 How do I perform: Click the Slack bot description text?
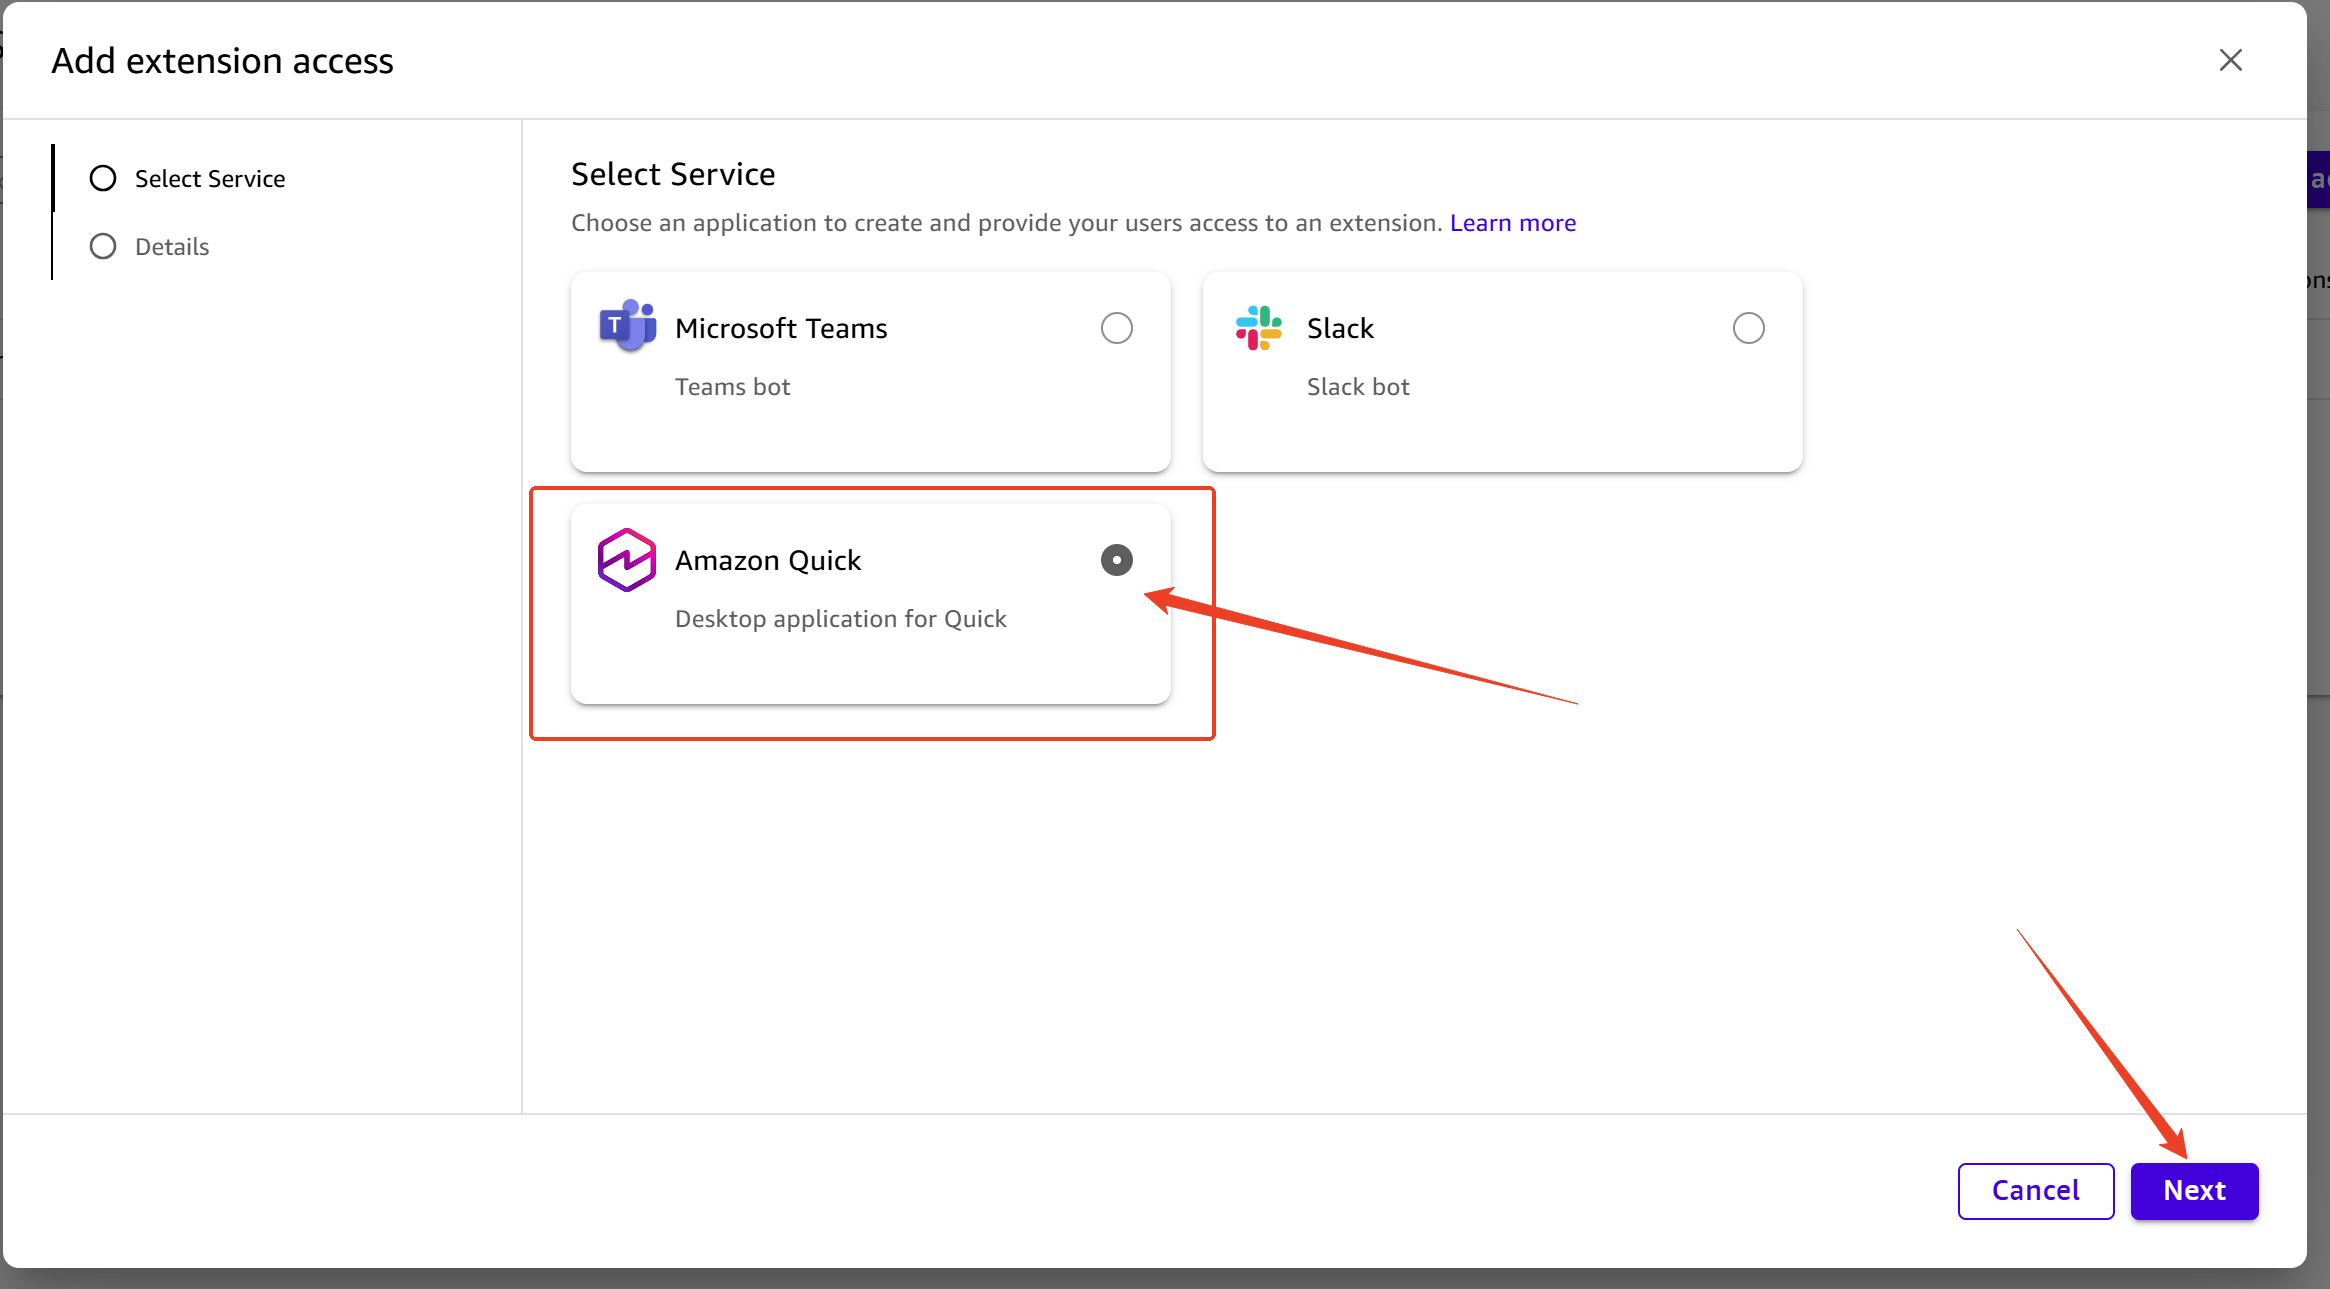tap(1358, 387)
